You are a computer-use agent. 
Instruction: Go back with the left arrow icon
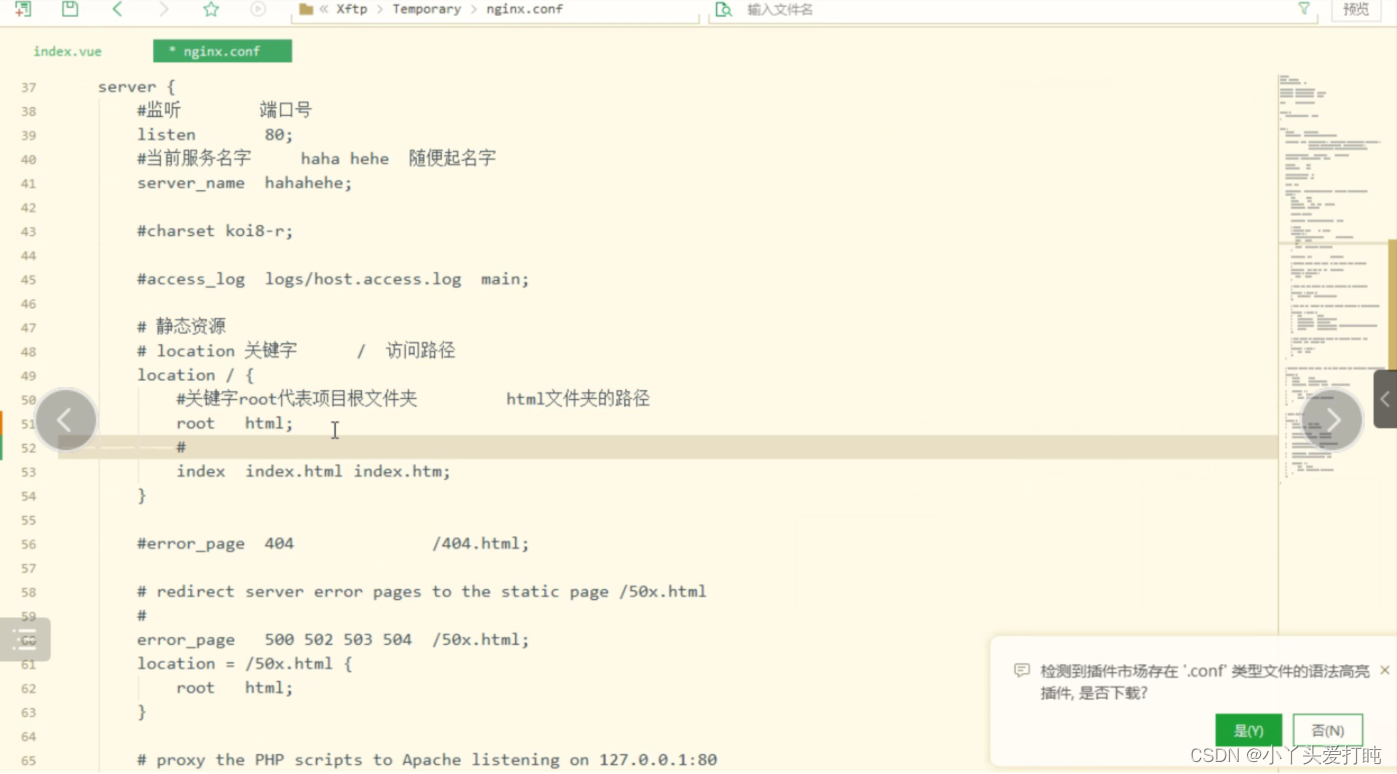(x=117, y=9)
